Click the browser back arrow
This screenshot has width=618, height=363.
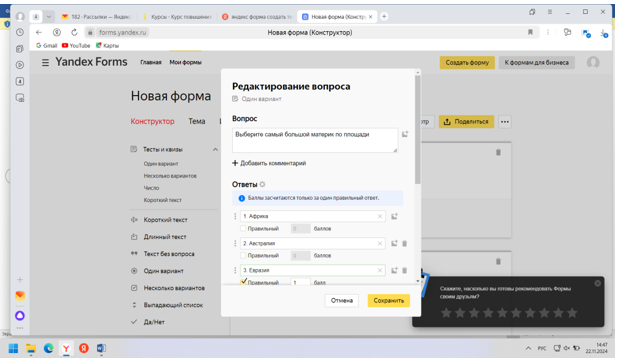tap(39, 32)
